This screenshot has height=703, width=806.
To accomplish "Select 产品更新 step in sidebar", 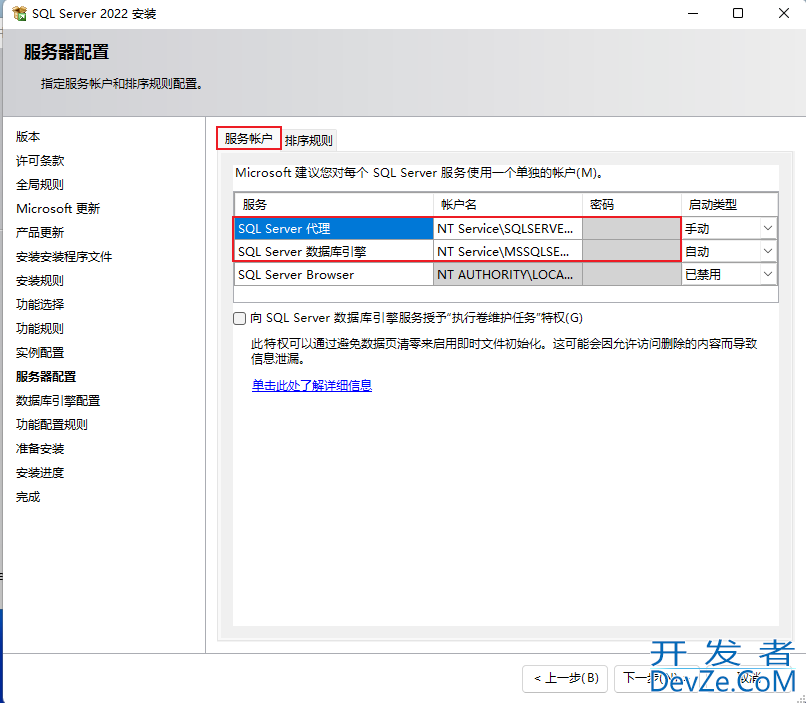I will point(40,233).
